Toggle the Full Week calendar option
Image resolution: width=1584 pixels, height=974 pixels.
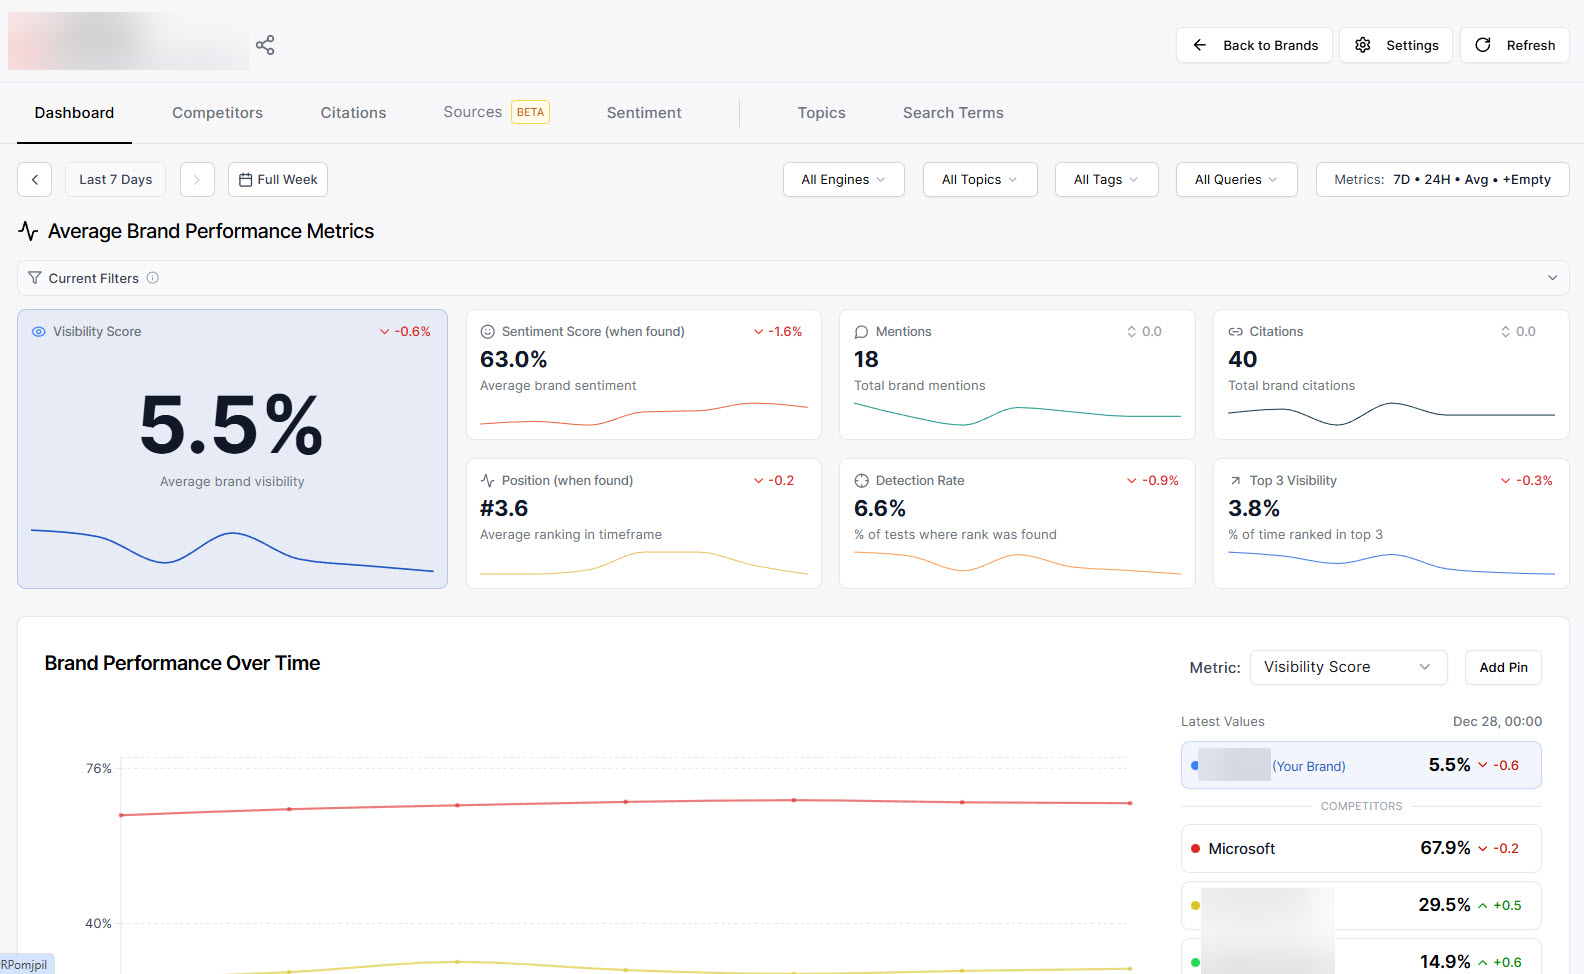(x=278, y=180)
